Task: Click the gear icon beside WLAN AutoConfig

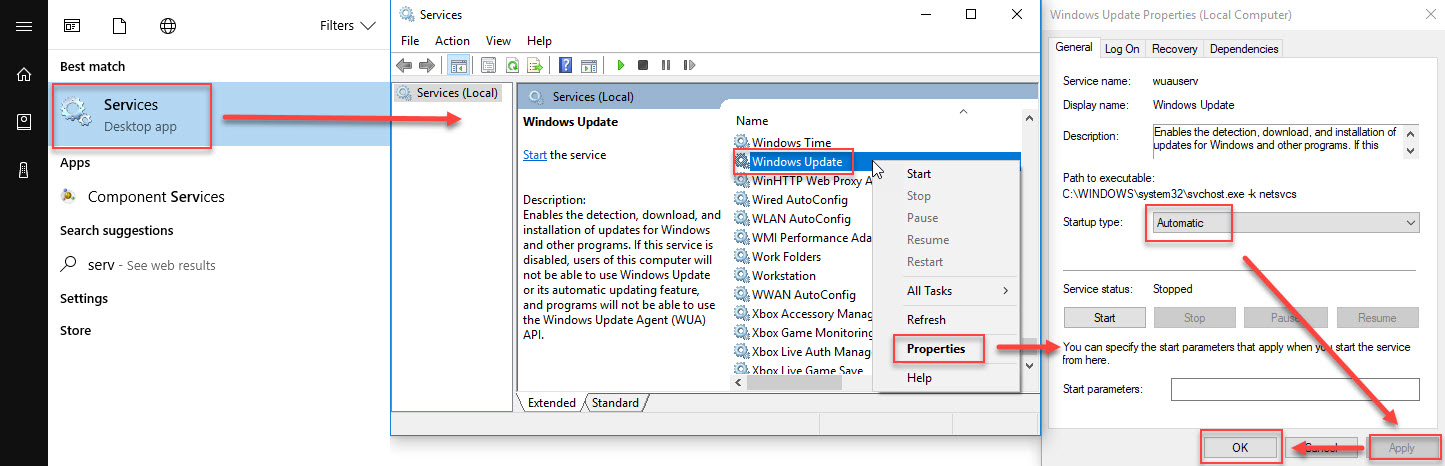Action: pyautogui.click(x=742, y=218)
